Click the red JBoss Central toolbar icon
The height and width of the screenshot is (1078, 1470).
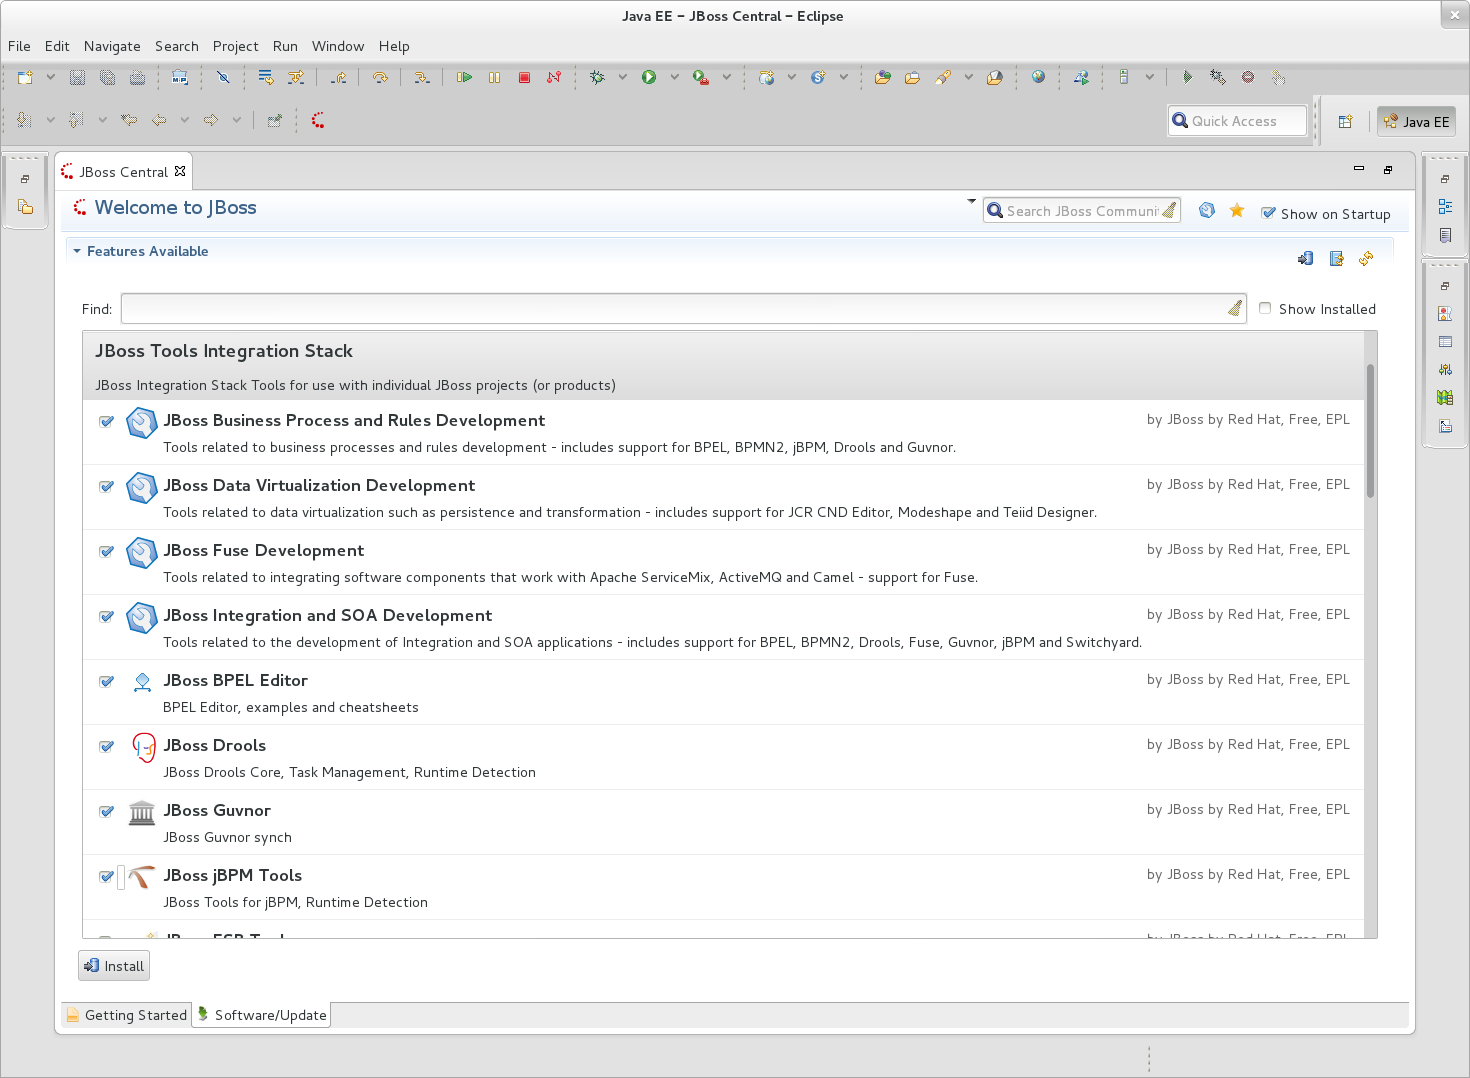pos(318,120)
